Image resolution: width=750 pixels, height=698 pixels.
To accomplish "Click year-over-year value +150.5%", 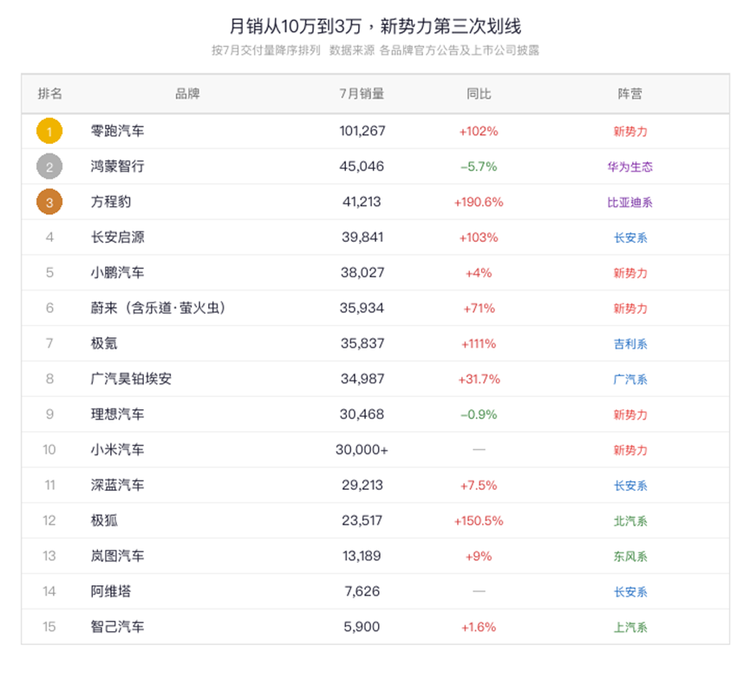I will click(x=479, y=521).
